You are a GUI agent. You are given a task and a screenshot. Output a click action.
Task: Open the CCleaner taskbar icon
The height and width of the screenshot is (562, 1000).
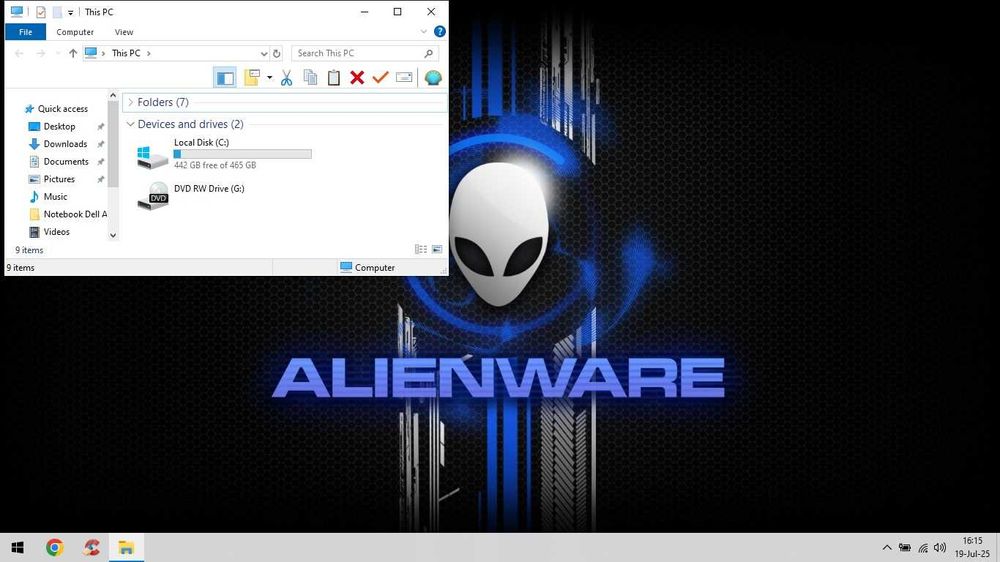coord(91,547)
